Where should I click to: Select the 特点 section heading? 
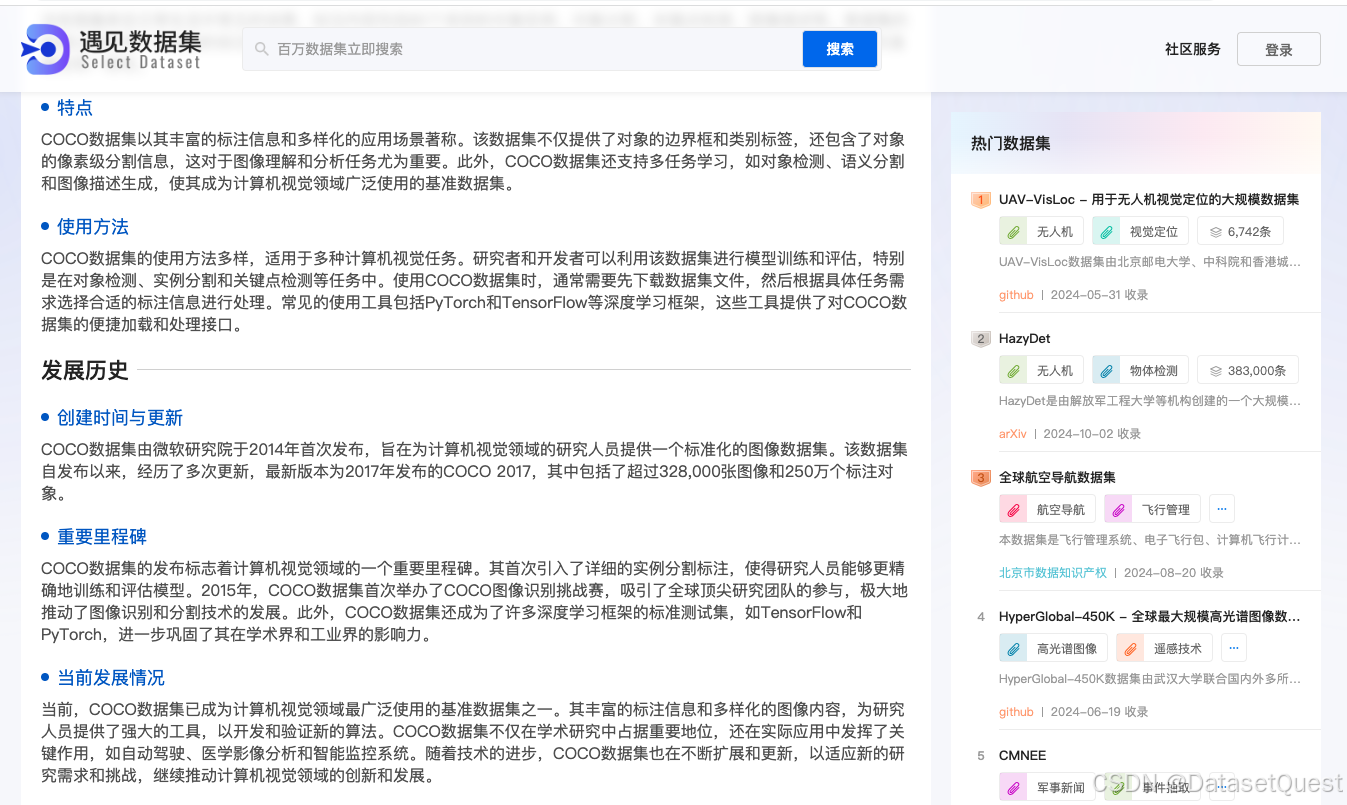75,108
